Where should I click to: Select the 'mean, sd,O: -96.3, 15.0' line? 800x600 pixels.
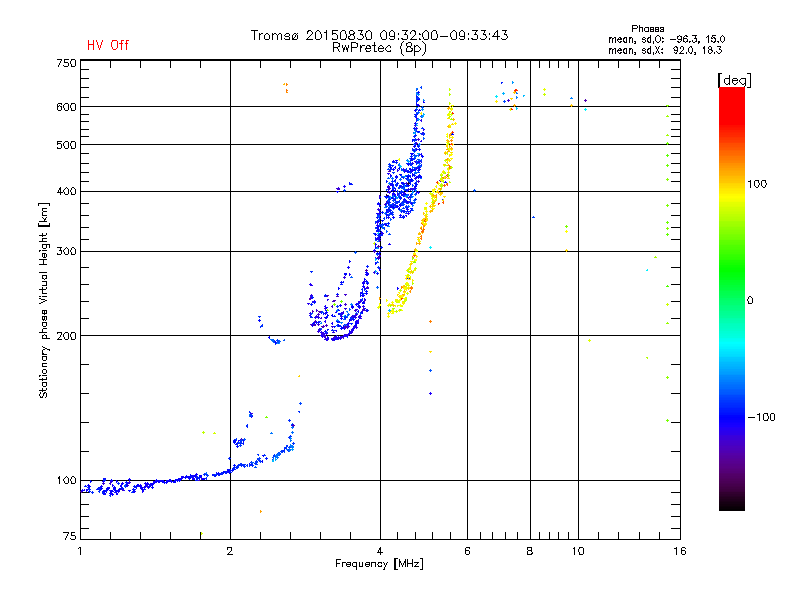(666, 39)
